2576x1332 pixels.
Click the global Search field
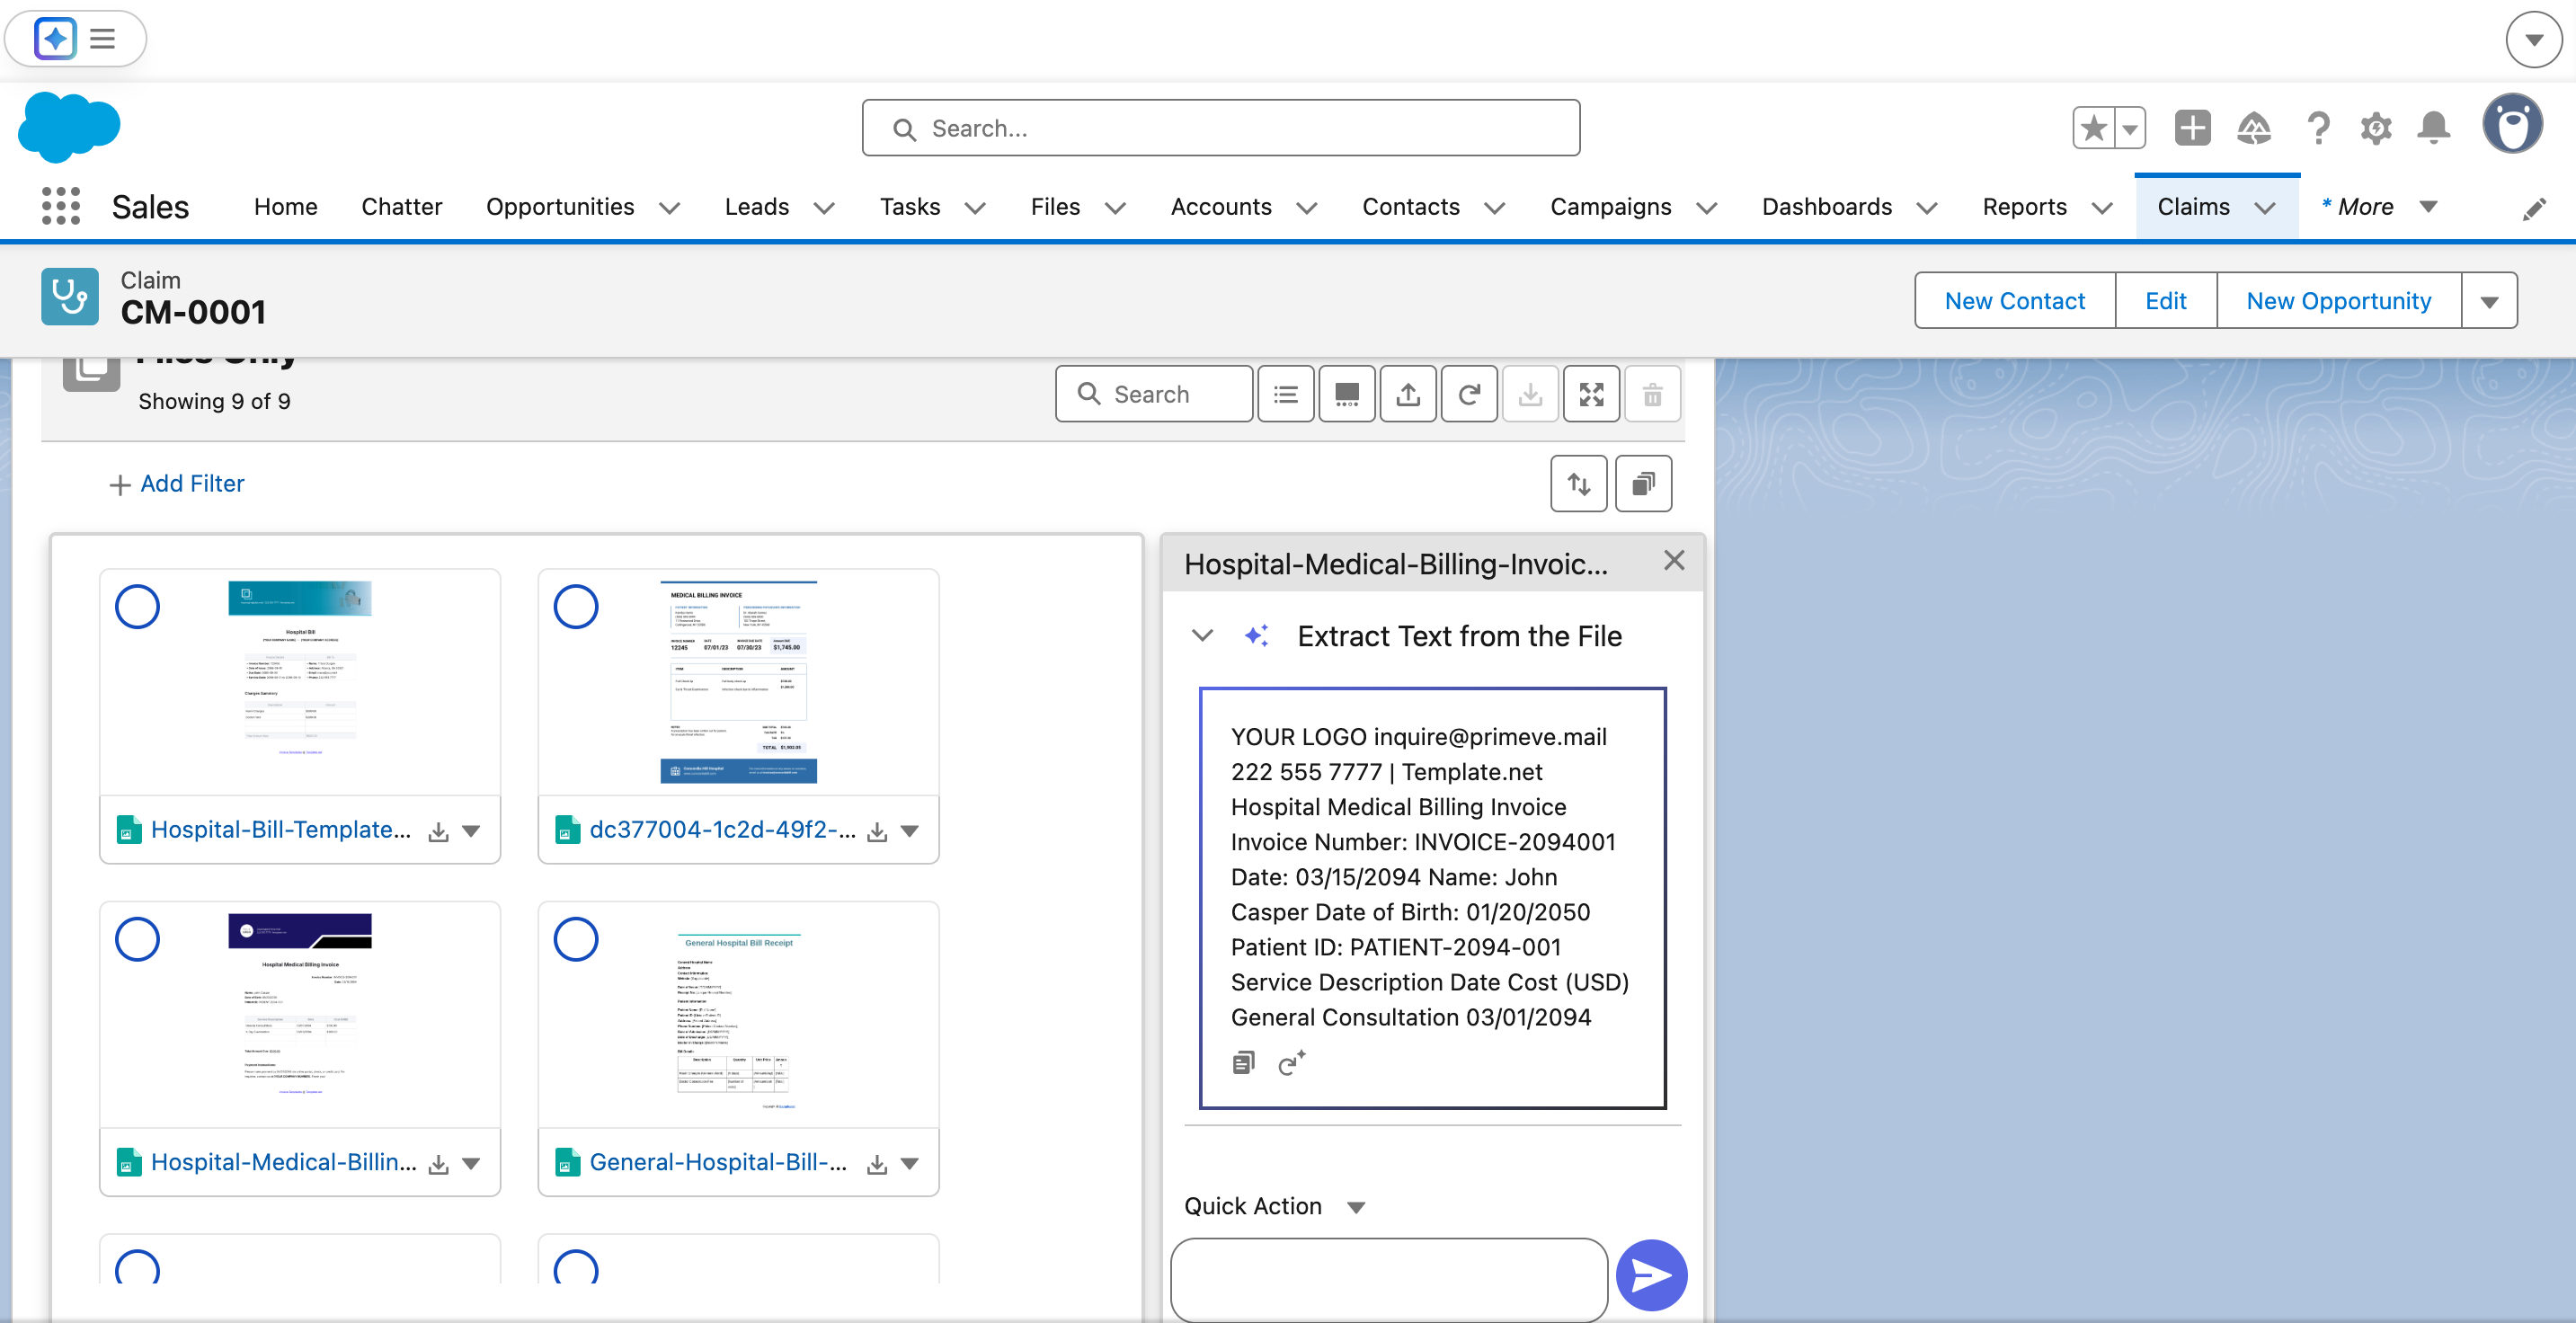(x=1220, y=129)
